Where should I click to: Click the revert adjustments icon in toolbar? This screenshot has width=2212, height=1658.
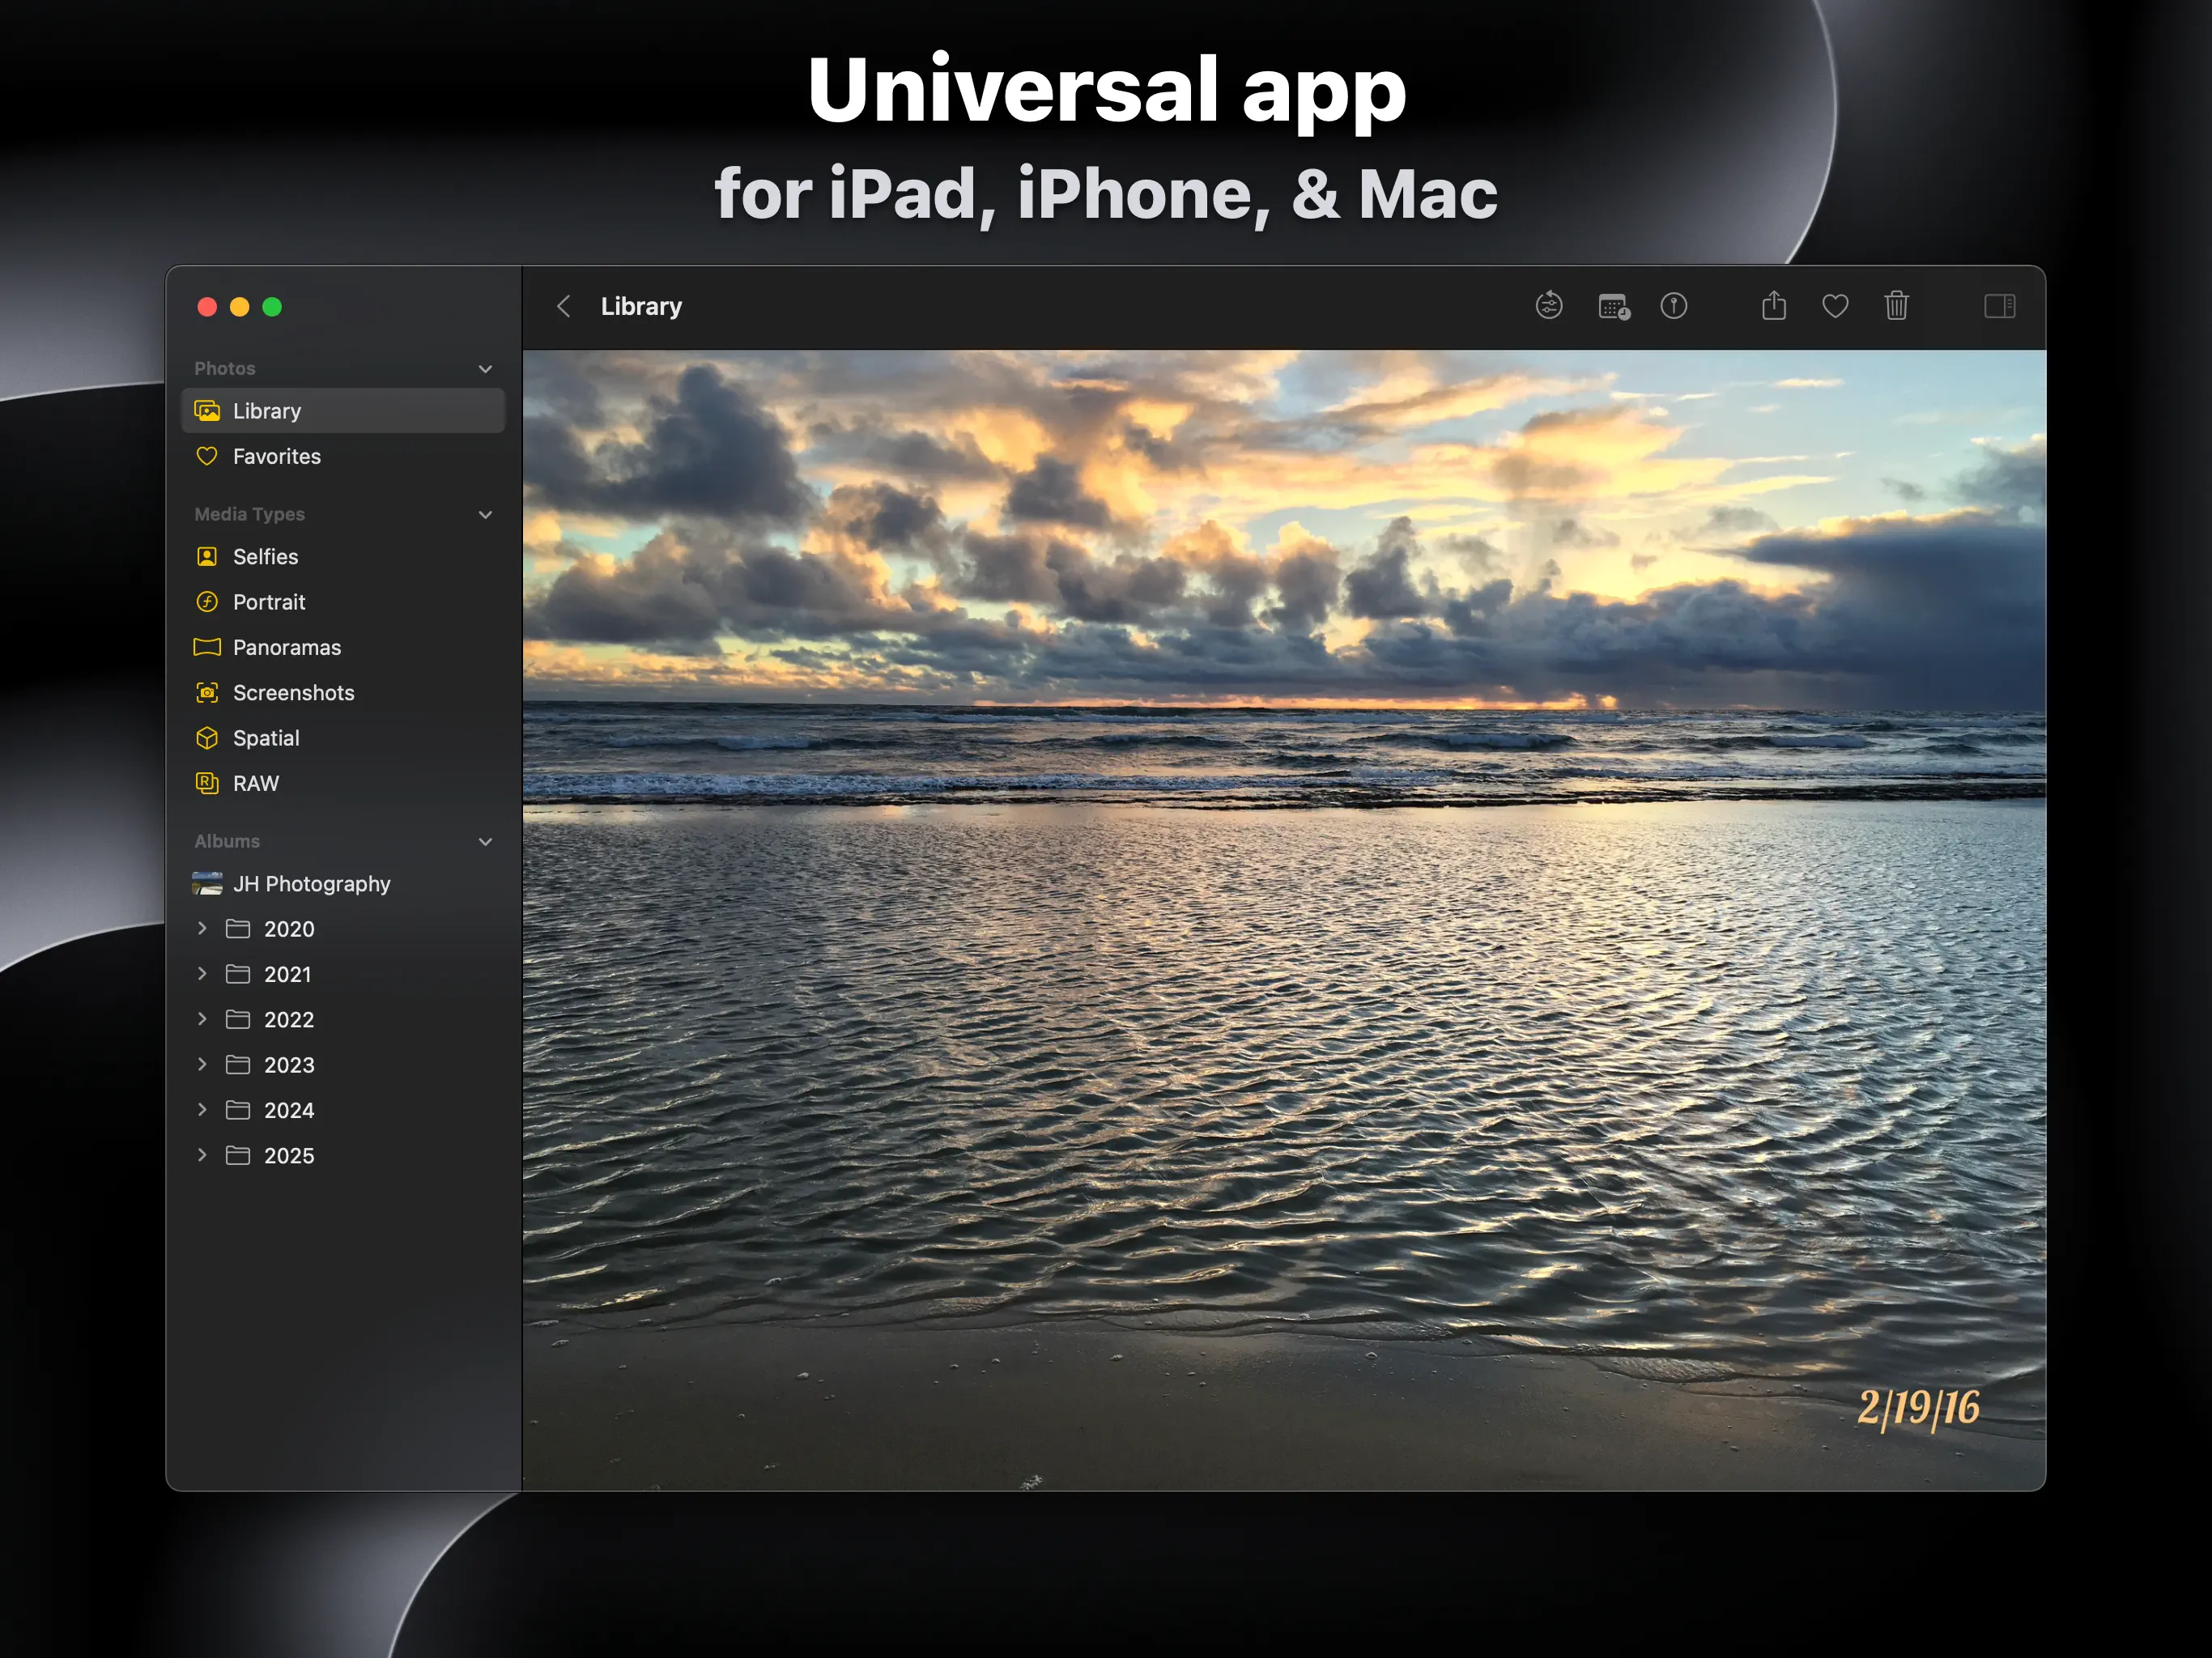[1548, 306]
